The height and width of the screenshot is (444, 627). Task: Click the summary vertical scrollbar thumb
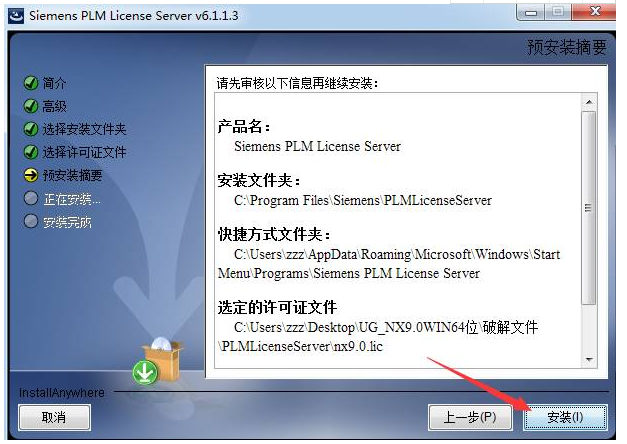click(589, 208)
